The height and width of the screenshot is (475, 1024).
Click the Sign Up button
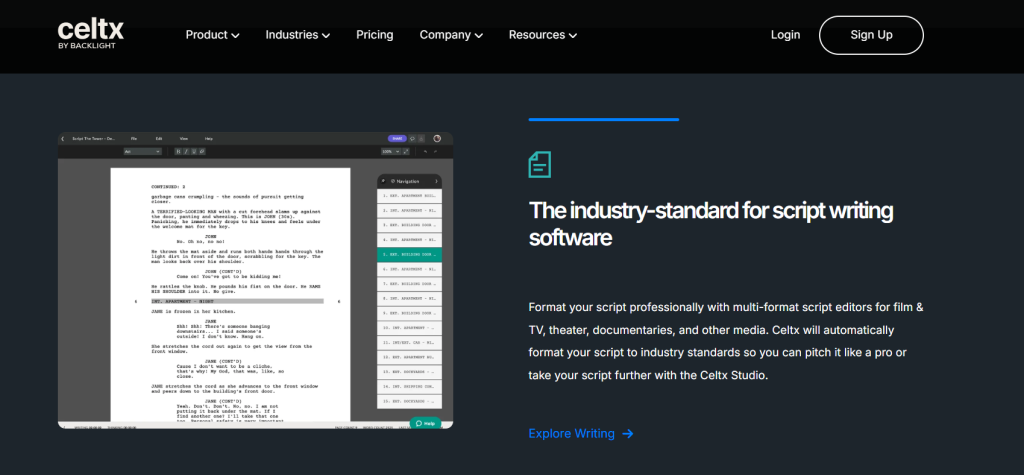point(870,35)
